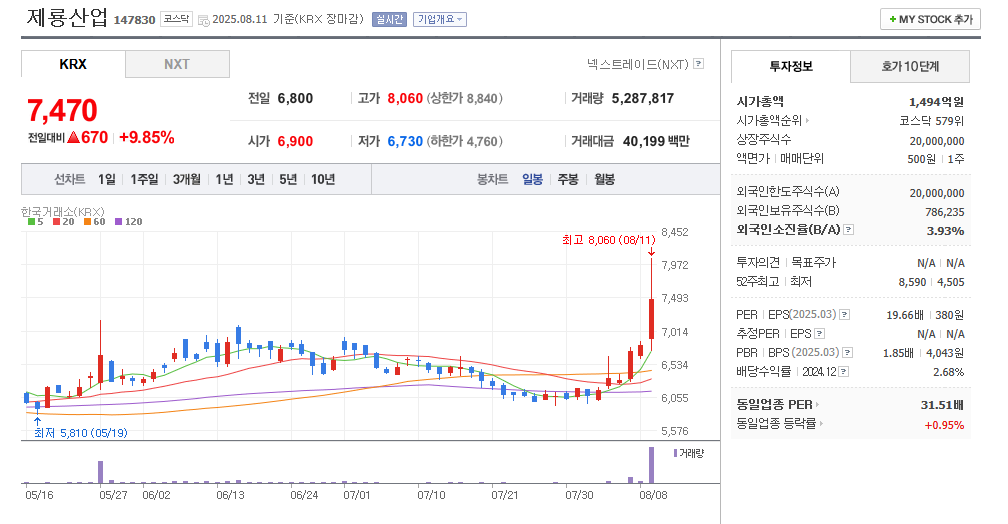
Task: Click the red 20-day moving average legend
Action: (x=64, y=221)
